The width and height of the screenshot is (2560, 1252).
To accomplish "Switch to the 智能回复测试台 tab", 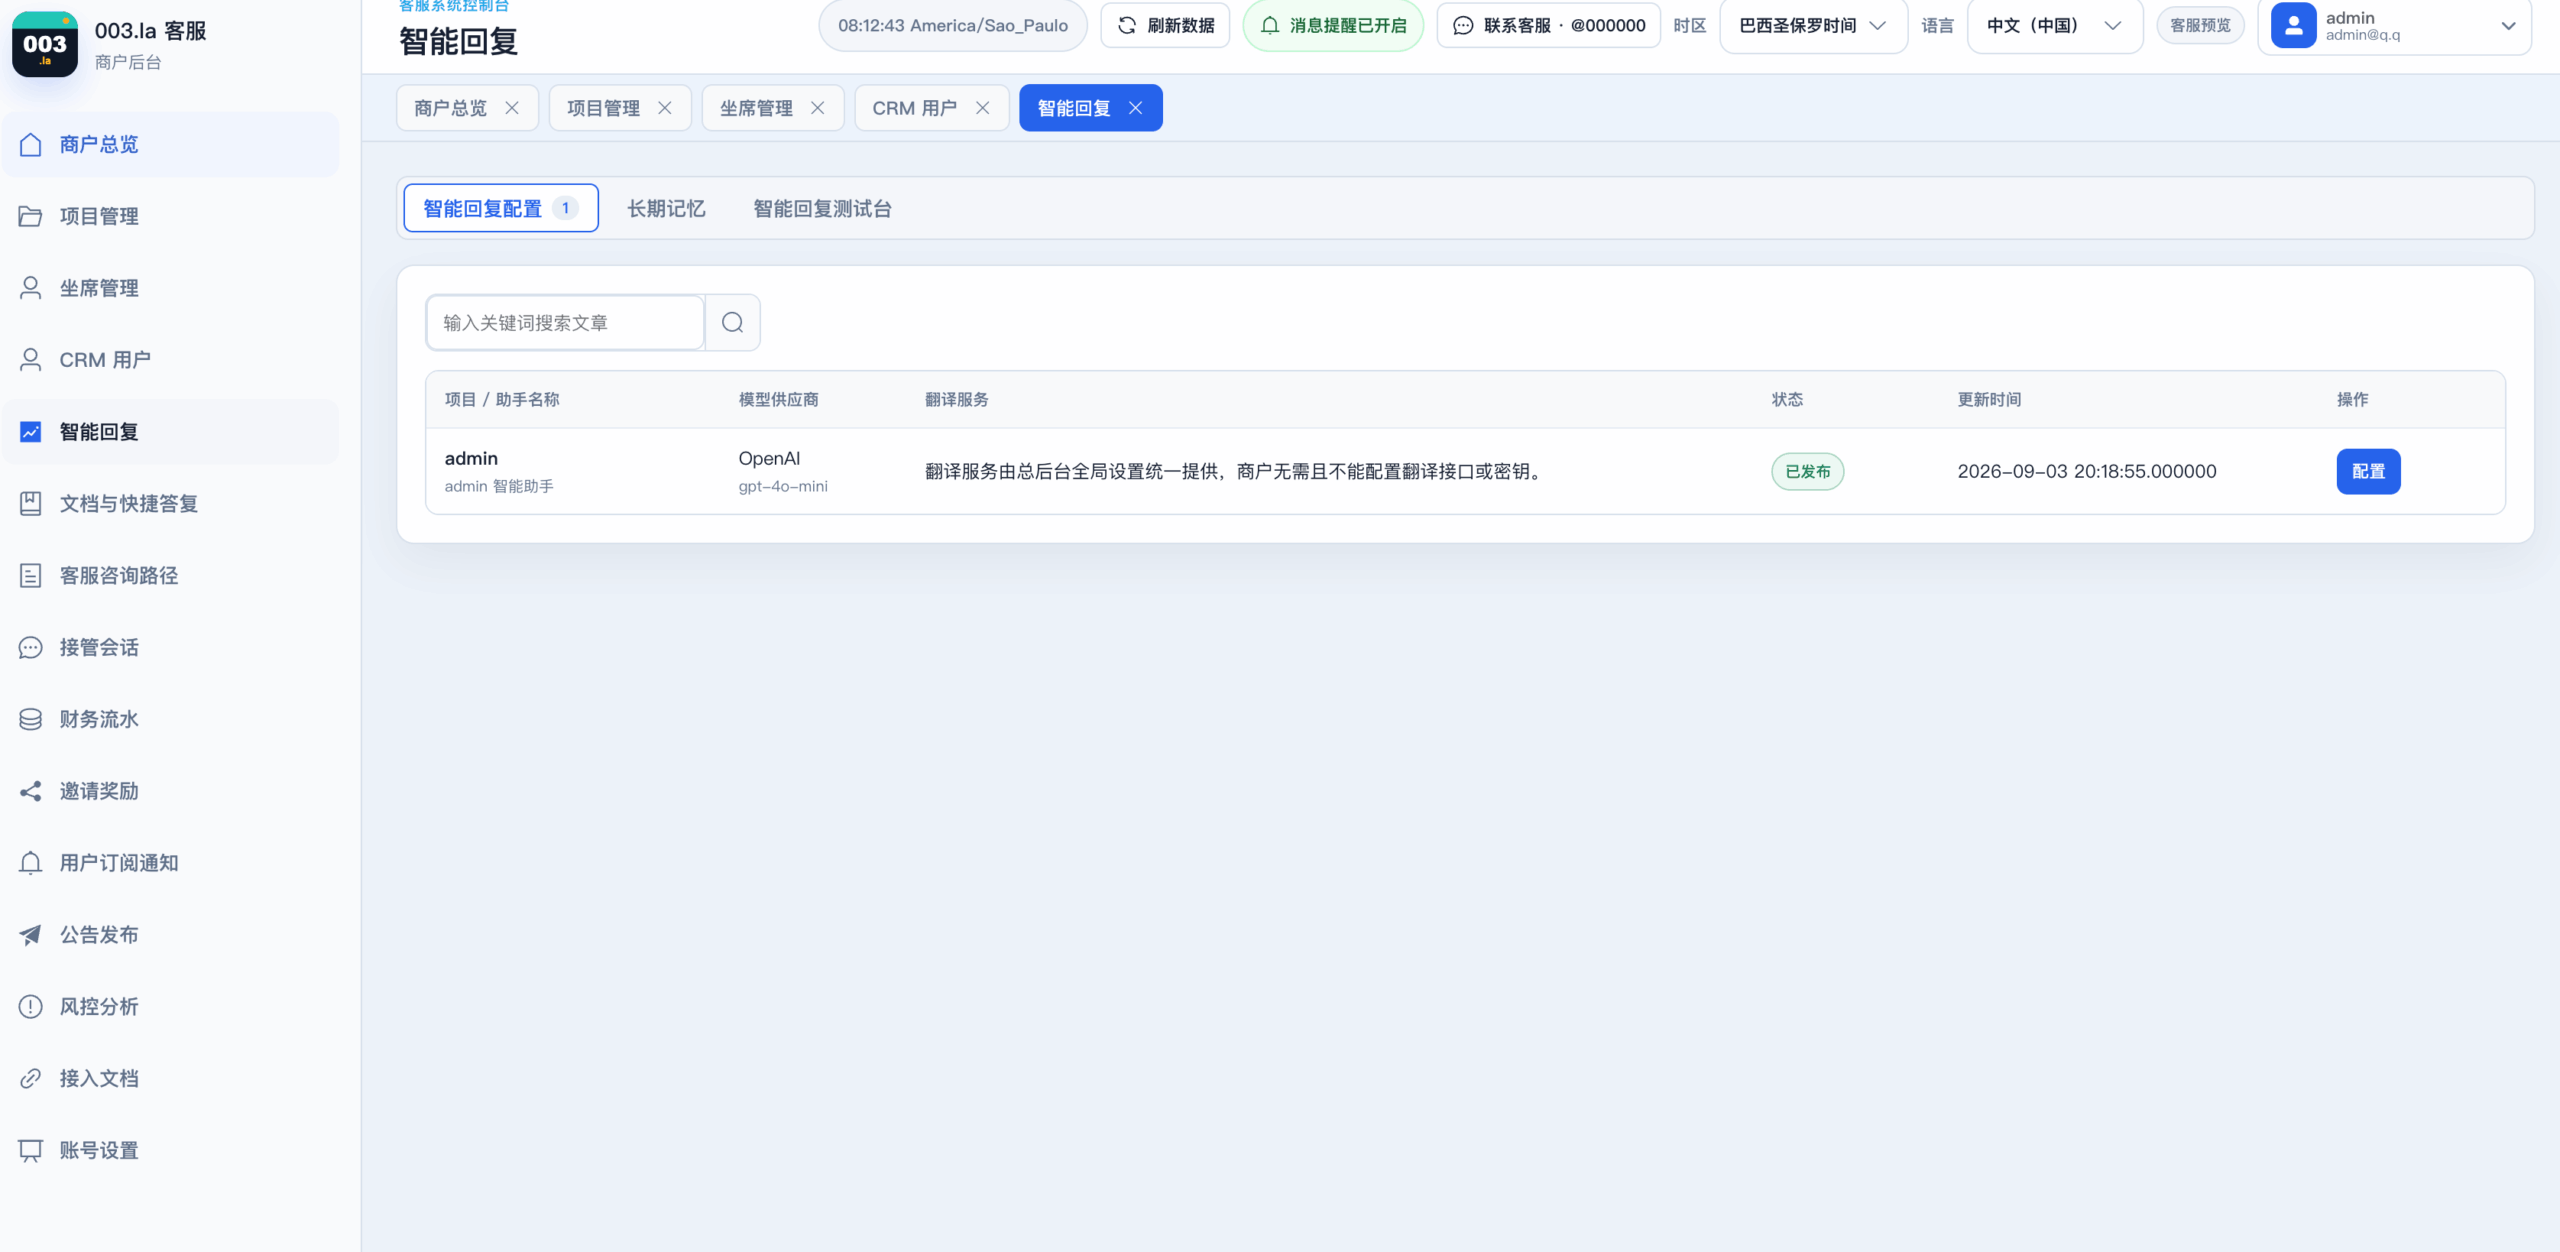I will [x=822, y=208].
